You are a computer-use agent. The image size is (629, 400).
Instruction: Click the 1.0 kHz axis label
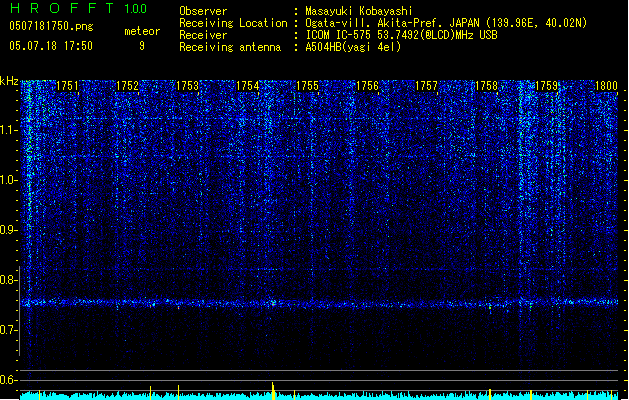[x=8, y=180]
